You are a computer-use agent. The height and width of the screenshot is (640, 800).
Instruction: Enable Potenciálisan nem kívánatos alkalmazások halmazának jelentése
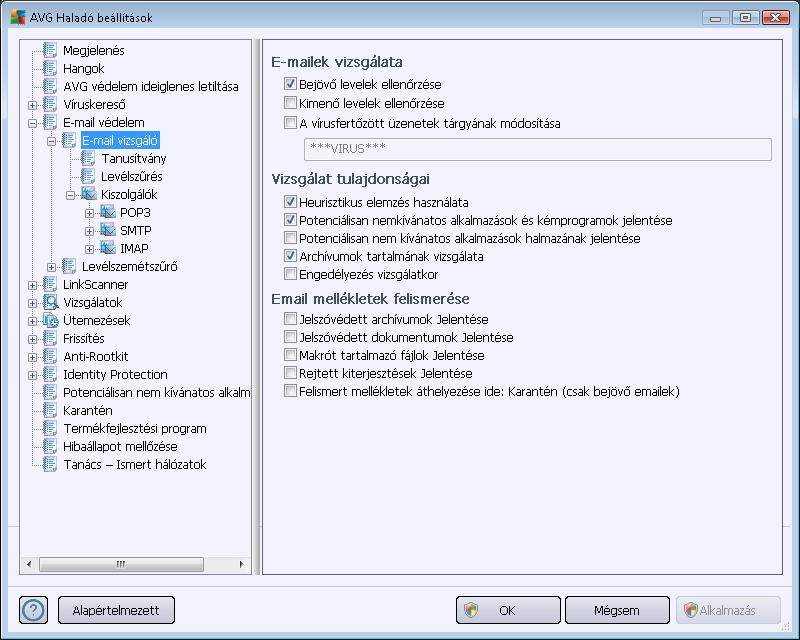coord(290,238)
